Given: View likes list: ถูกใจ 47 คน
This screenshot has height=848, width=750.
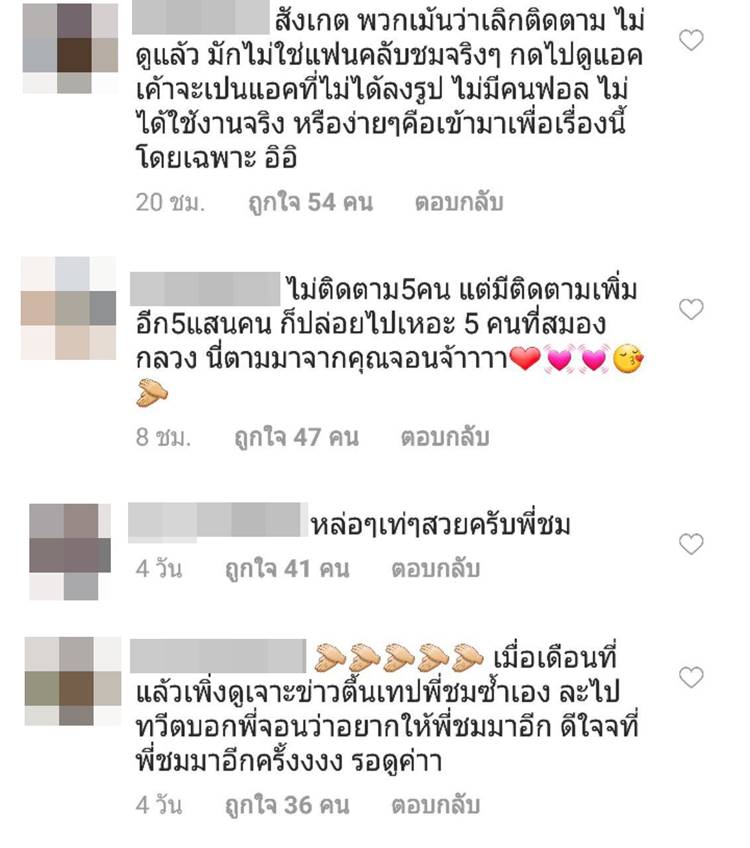Looking at the screenshot, I should tap(297, 438).
